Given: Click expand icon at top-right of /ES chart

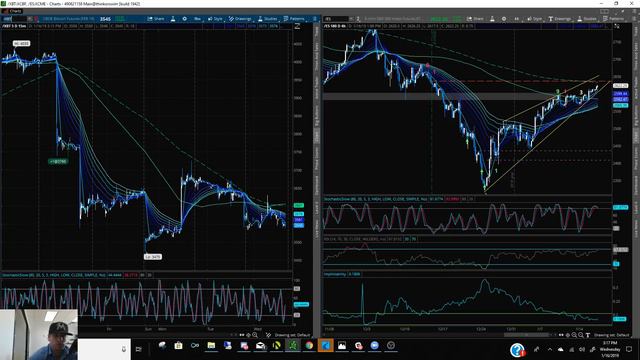Looking at the screenshot, I should click(x=616, y=26).
